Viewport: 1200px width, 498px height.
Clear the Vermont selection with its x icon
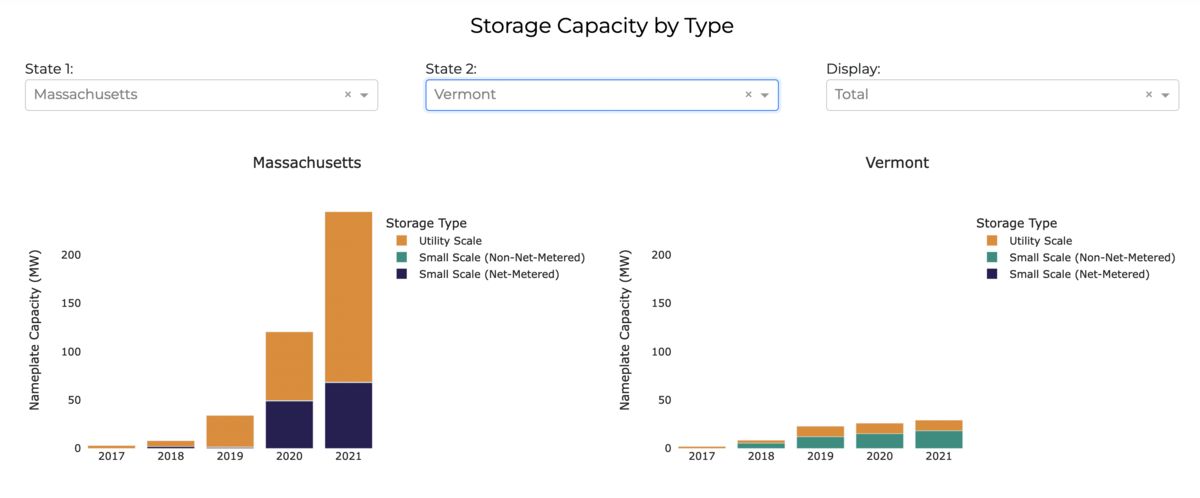tap(748, 95)
